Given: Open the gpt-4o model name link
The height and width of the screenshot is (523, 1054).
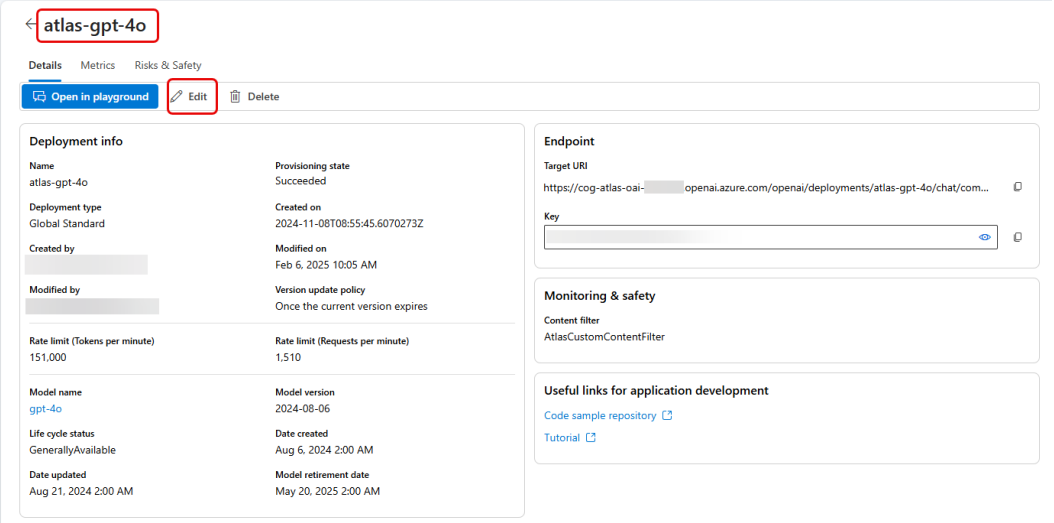Looking at the screenshot, I should (46, 409).
